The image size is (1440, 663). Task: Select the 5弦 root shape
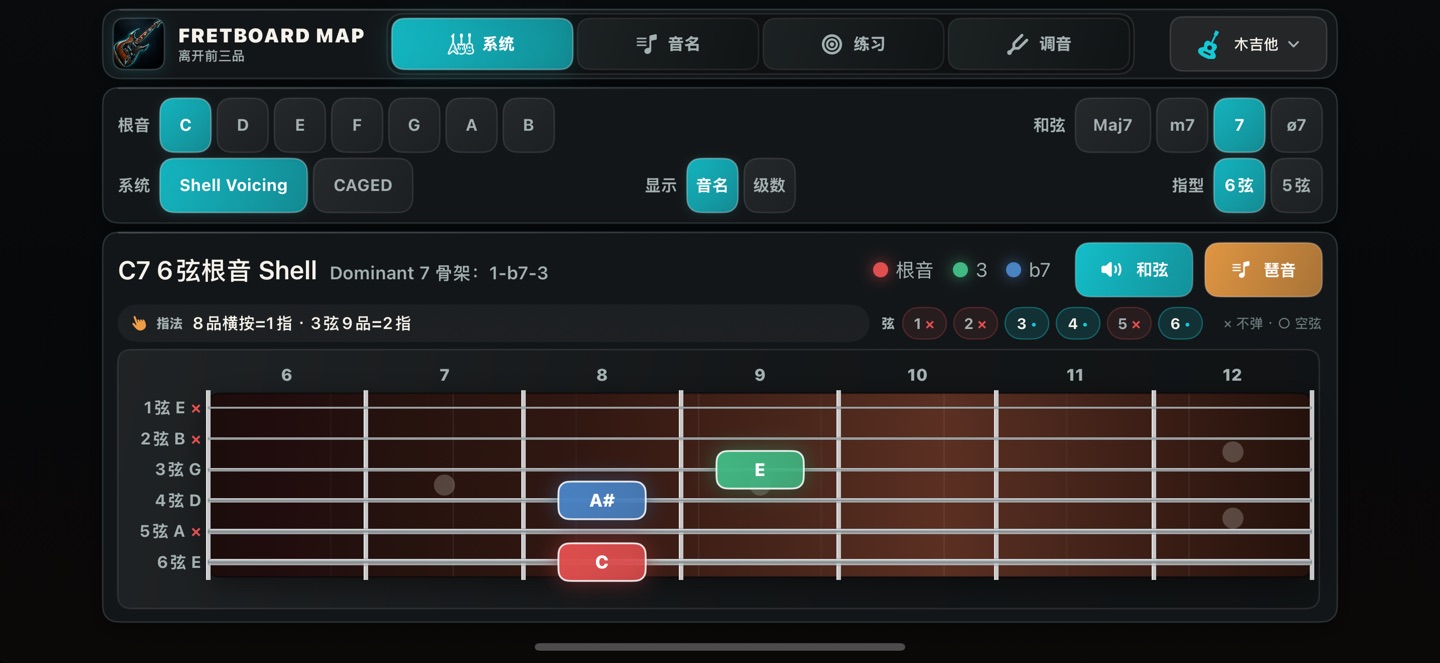pos(1296,185)
